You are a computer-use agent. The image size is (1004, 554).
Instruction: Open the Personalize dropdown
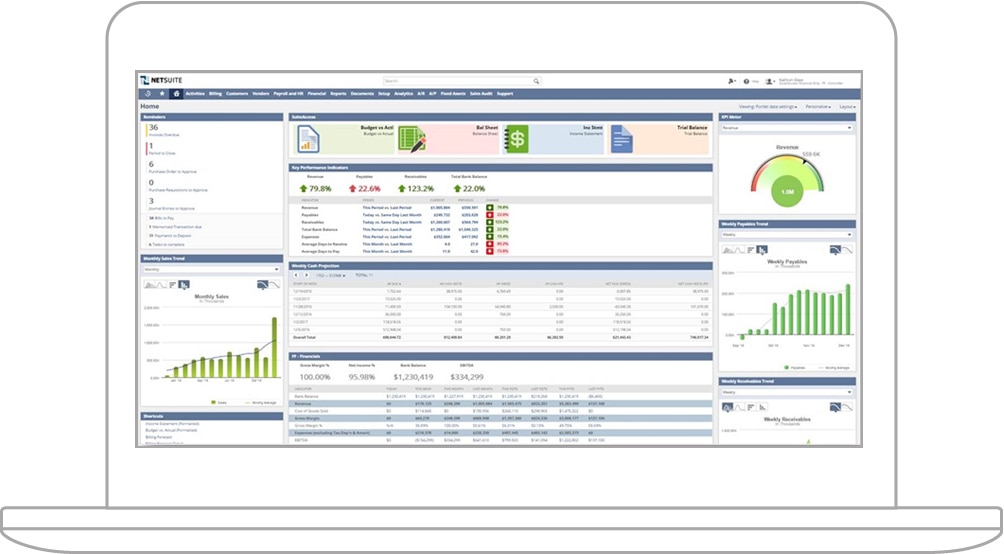818,105
